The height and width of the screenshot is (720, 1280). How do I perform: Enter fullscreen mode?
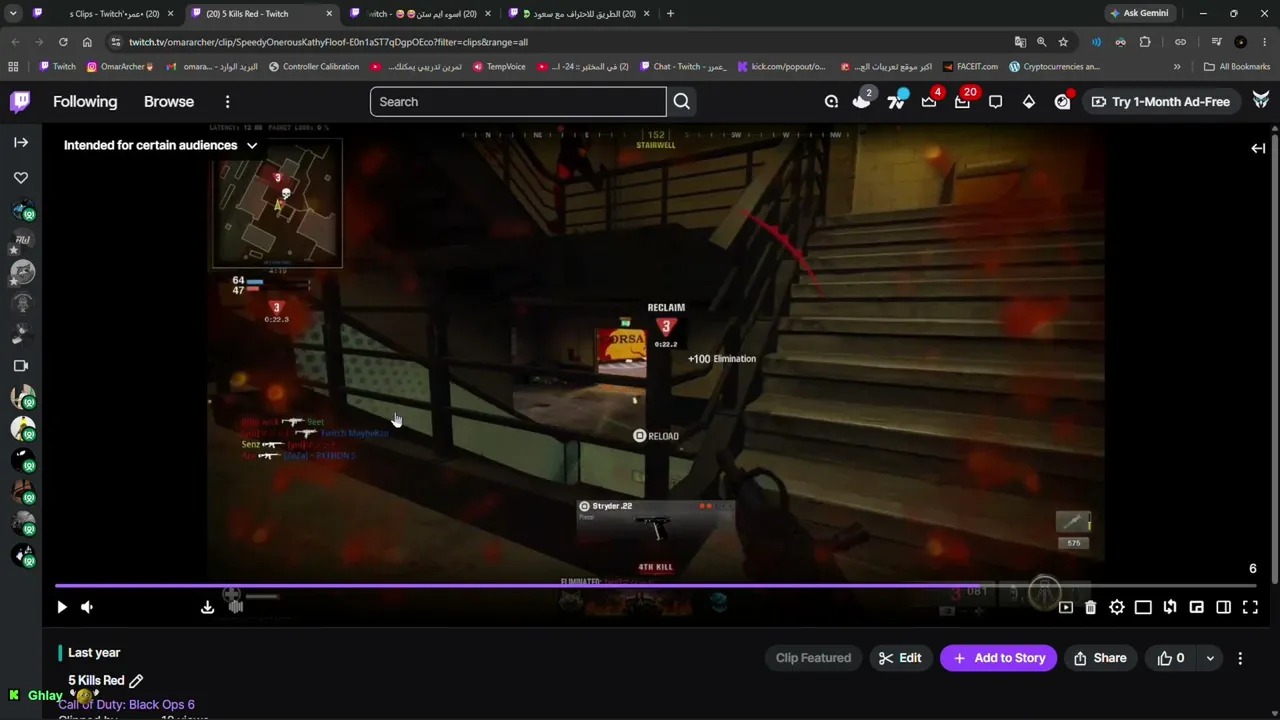pyautogui.click(x=1250, y=607)
